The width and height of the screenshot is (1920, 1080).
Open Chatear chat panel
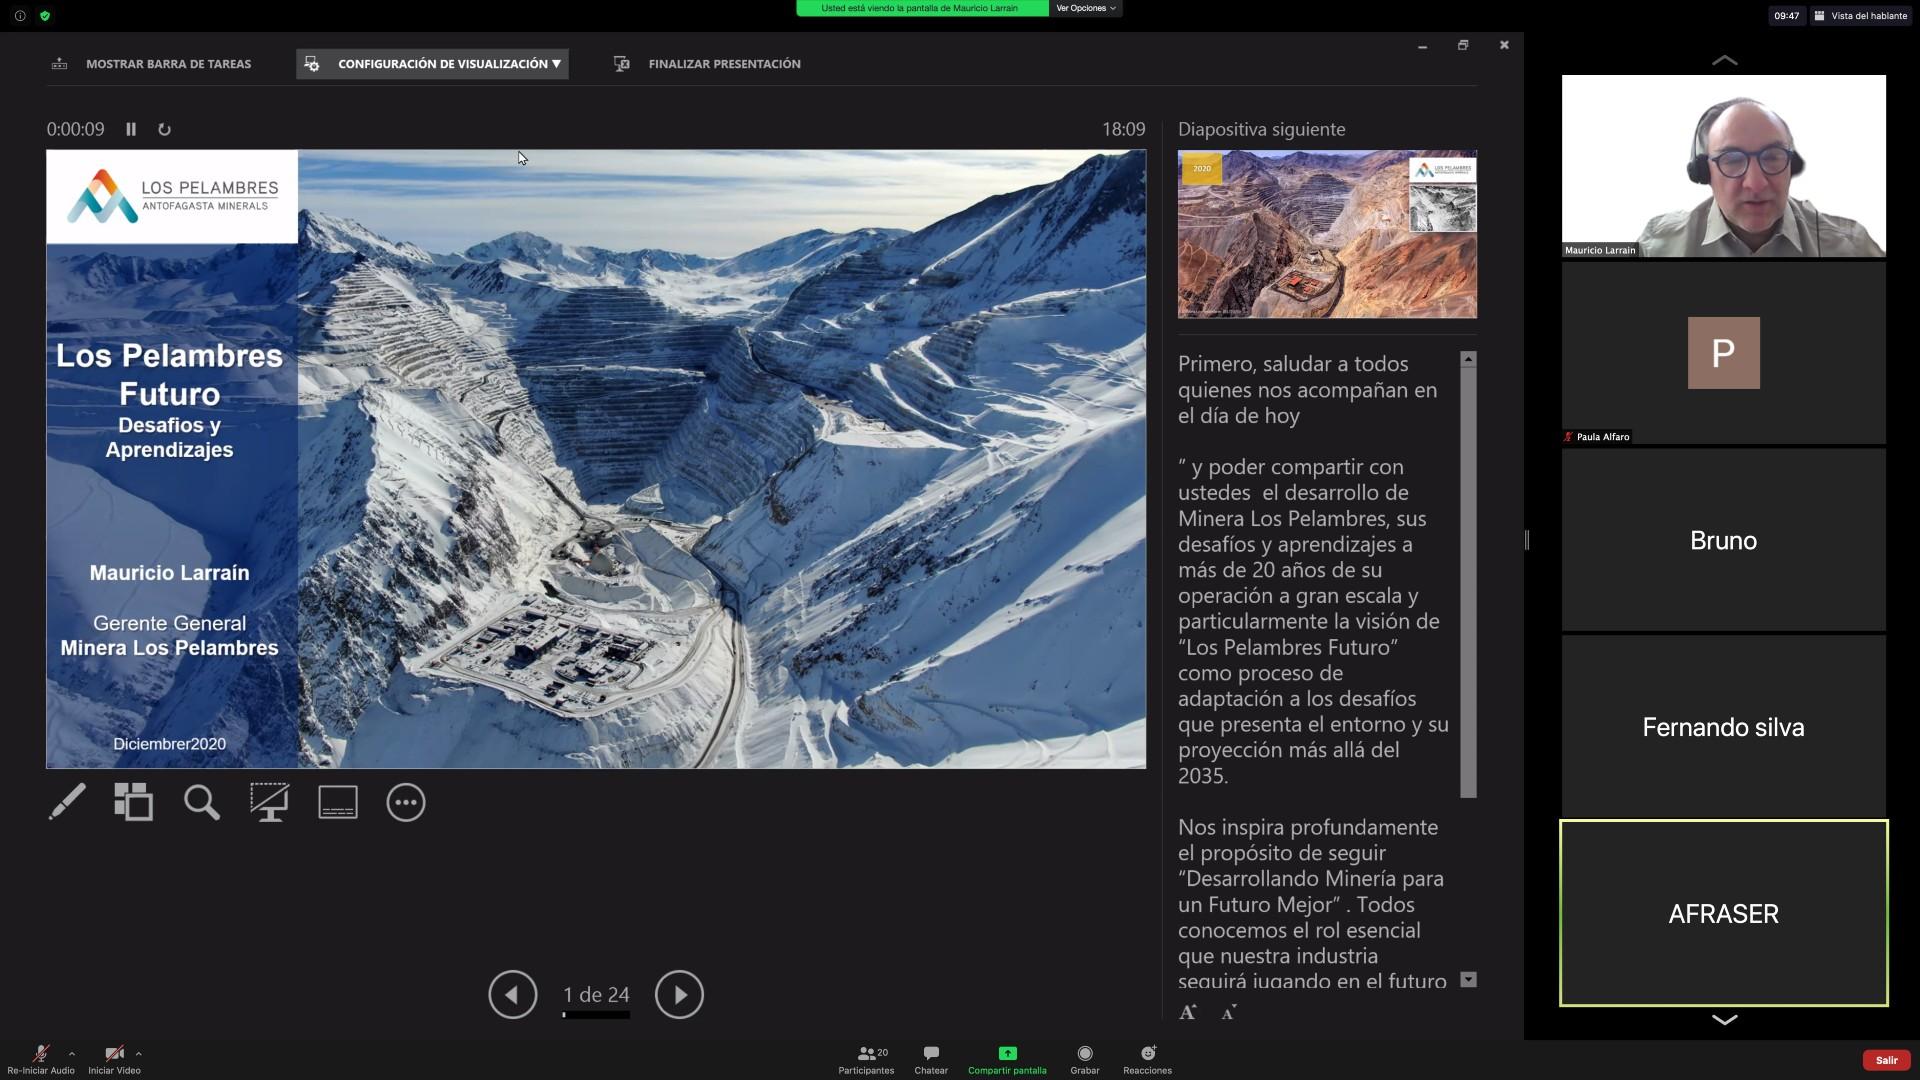click(x=931, y=1060)
